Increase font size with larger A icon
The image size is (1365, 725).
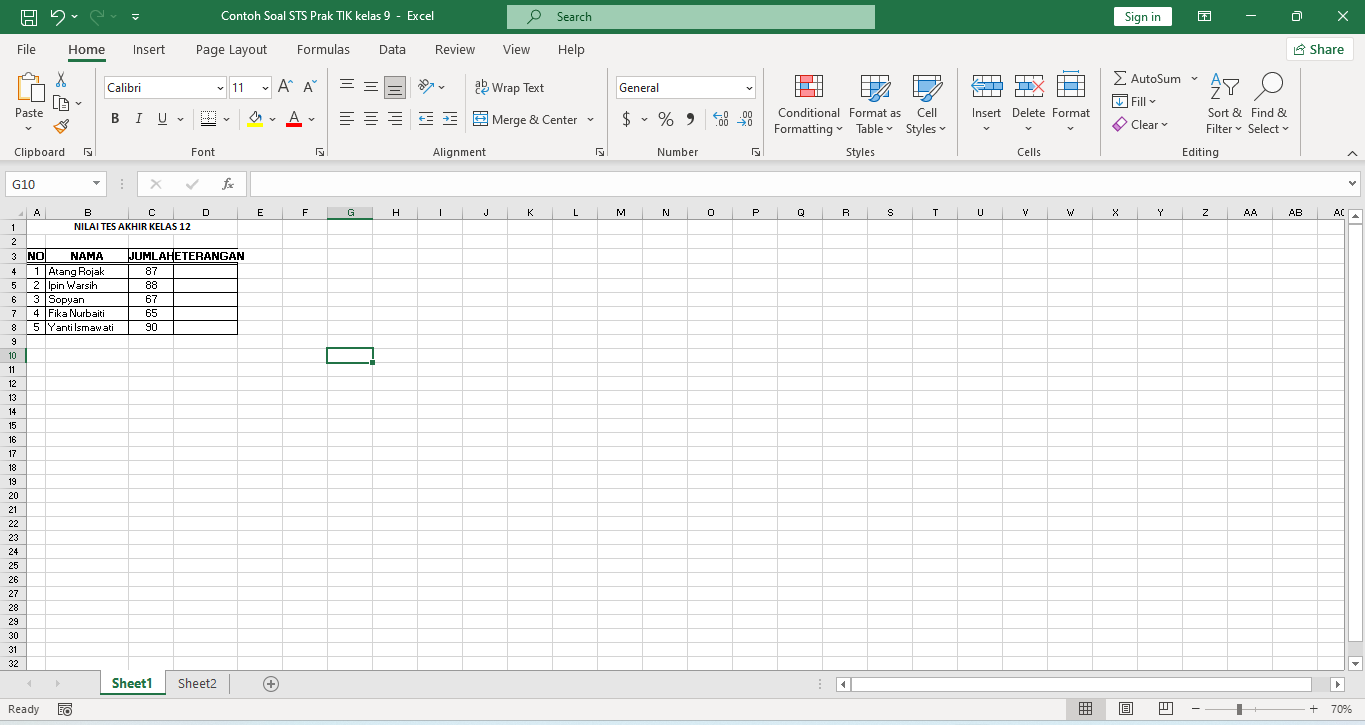pyautogui.click(x=285, y=88)
